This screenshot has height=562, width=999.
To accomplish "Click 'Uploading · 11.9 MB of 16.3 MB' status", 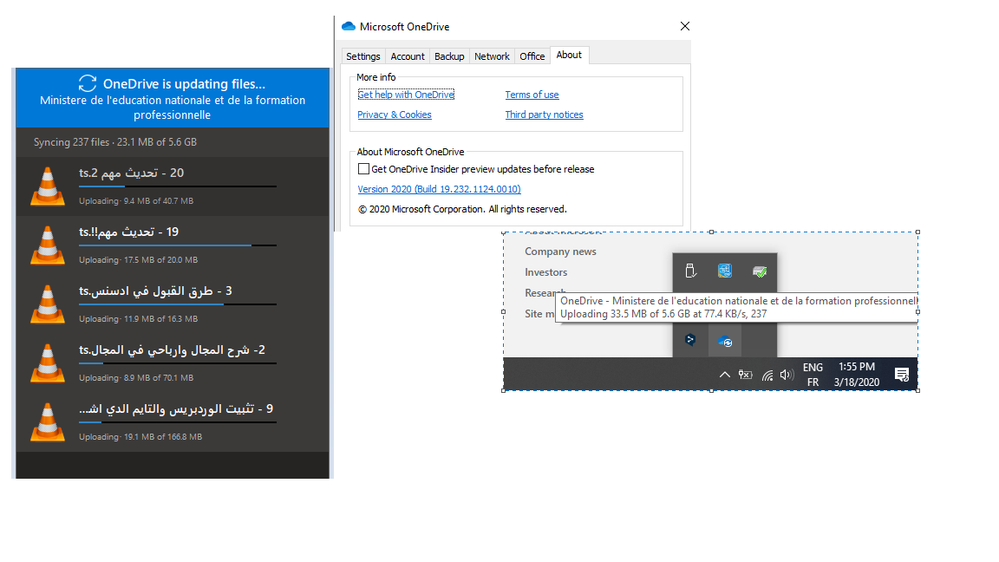I will pyautogui.click(x=138, y=319).
